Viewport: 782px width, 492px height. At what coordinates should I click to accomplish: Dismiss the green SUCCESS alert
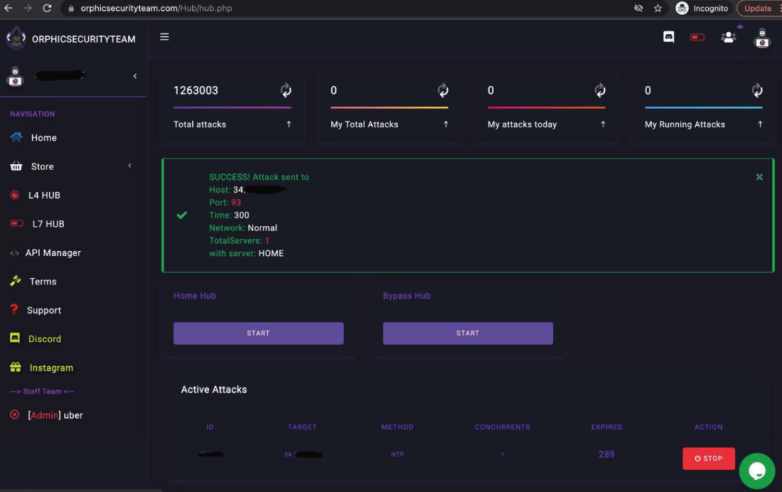tap(759, 177)
